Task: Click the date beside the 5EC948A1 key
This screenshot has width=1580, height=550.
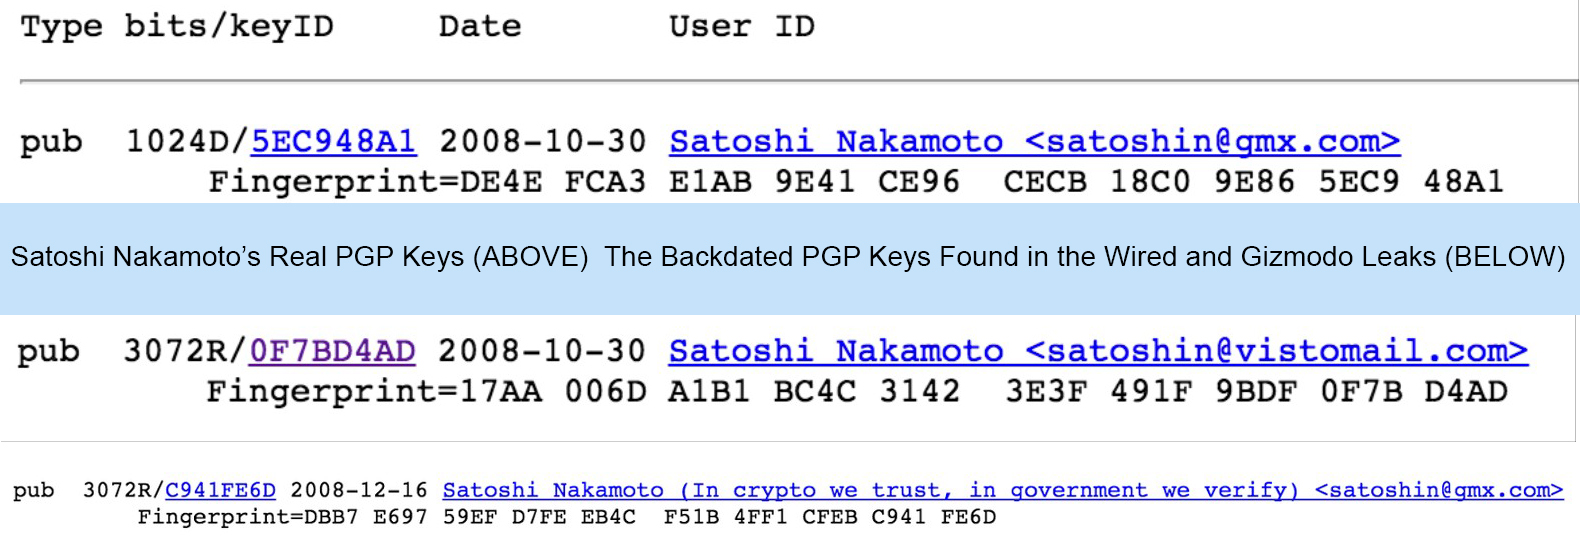Action: pyautogui.click(x=543, y=142)
